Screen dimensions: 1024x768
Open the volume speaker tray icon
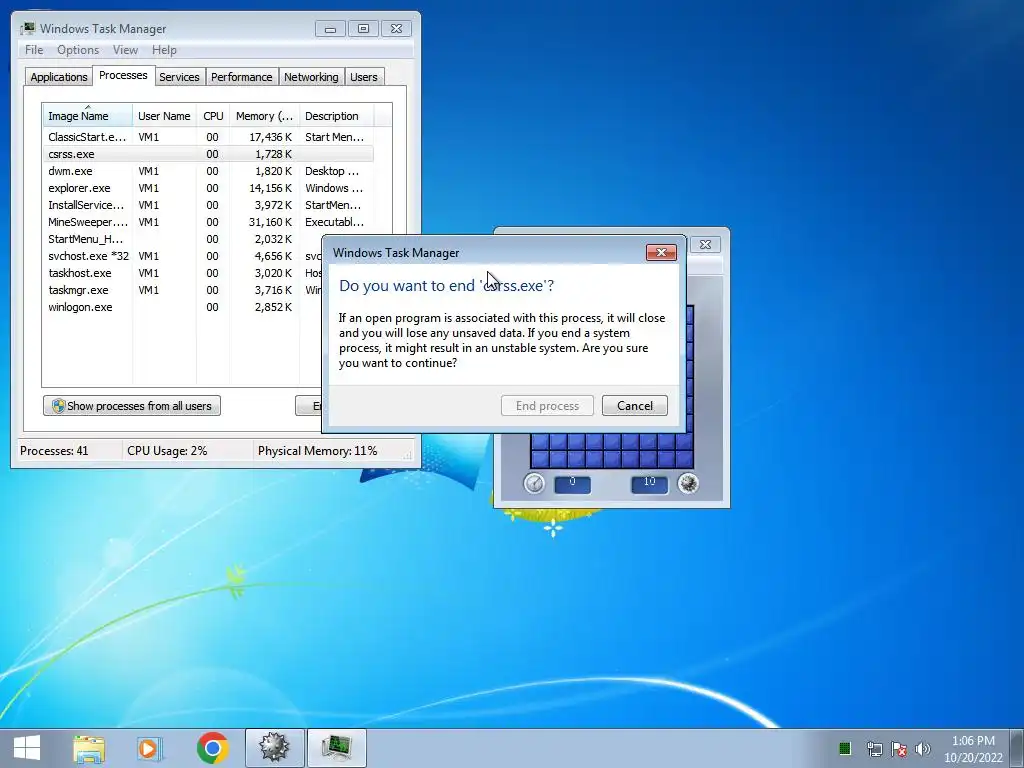click(x=923, y=748)
